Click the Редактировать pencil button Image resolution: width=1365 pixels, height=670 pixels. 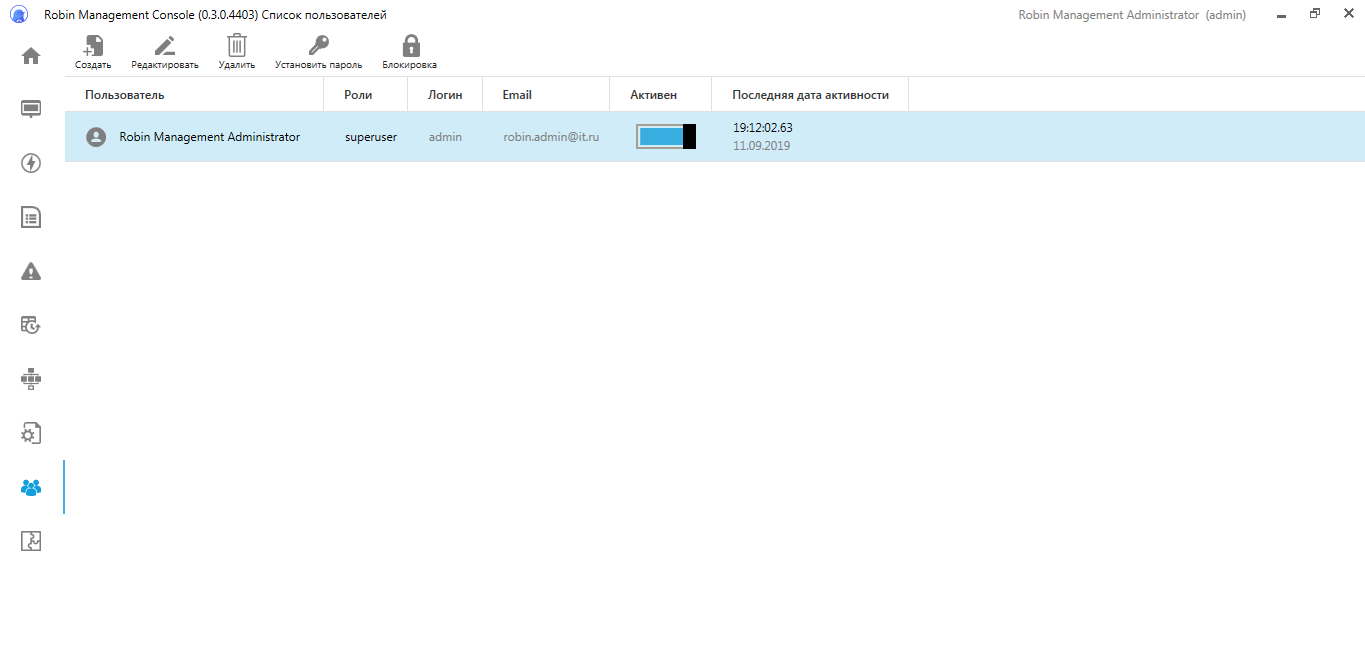165,52
